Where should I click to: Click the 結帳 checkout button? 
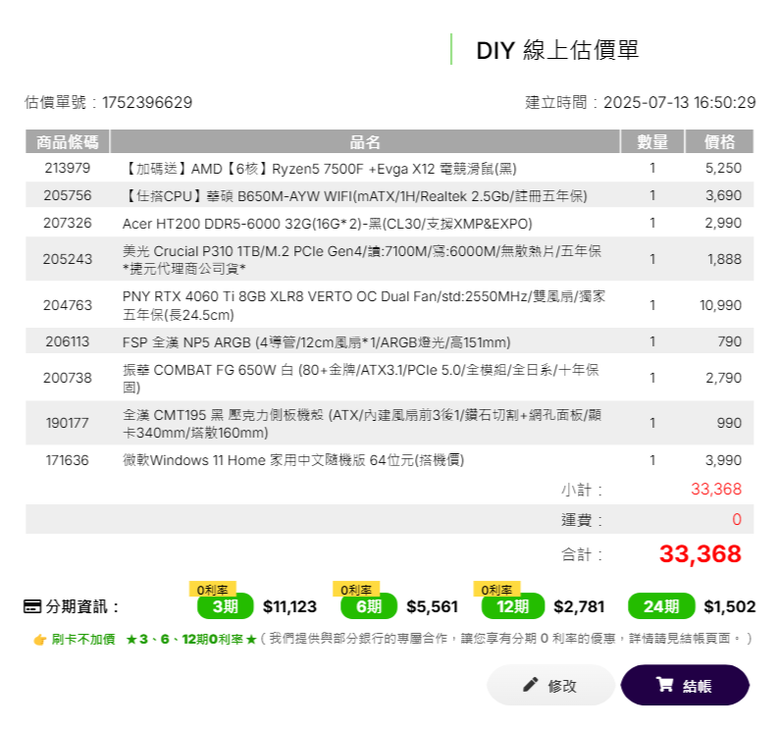(x=685, y=685)
